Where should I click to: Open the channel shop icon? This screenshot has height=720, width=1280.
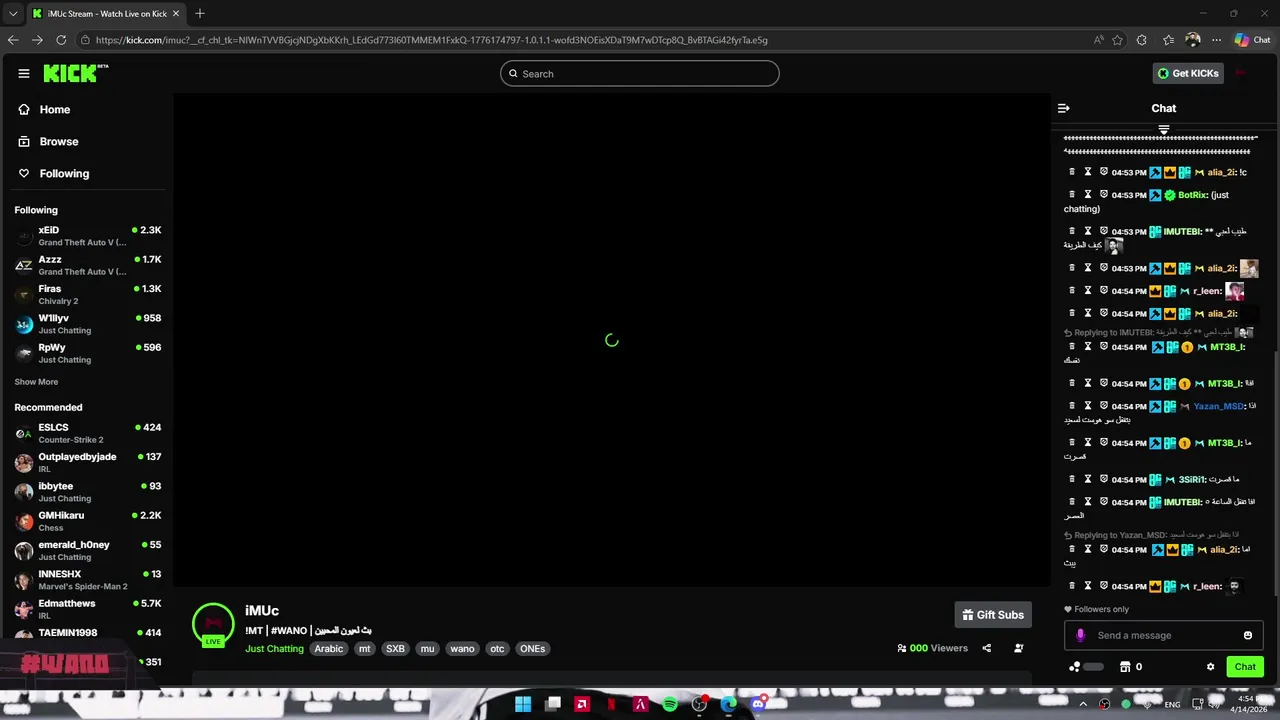coord(1125,667)
